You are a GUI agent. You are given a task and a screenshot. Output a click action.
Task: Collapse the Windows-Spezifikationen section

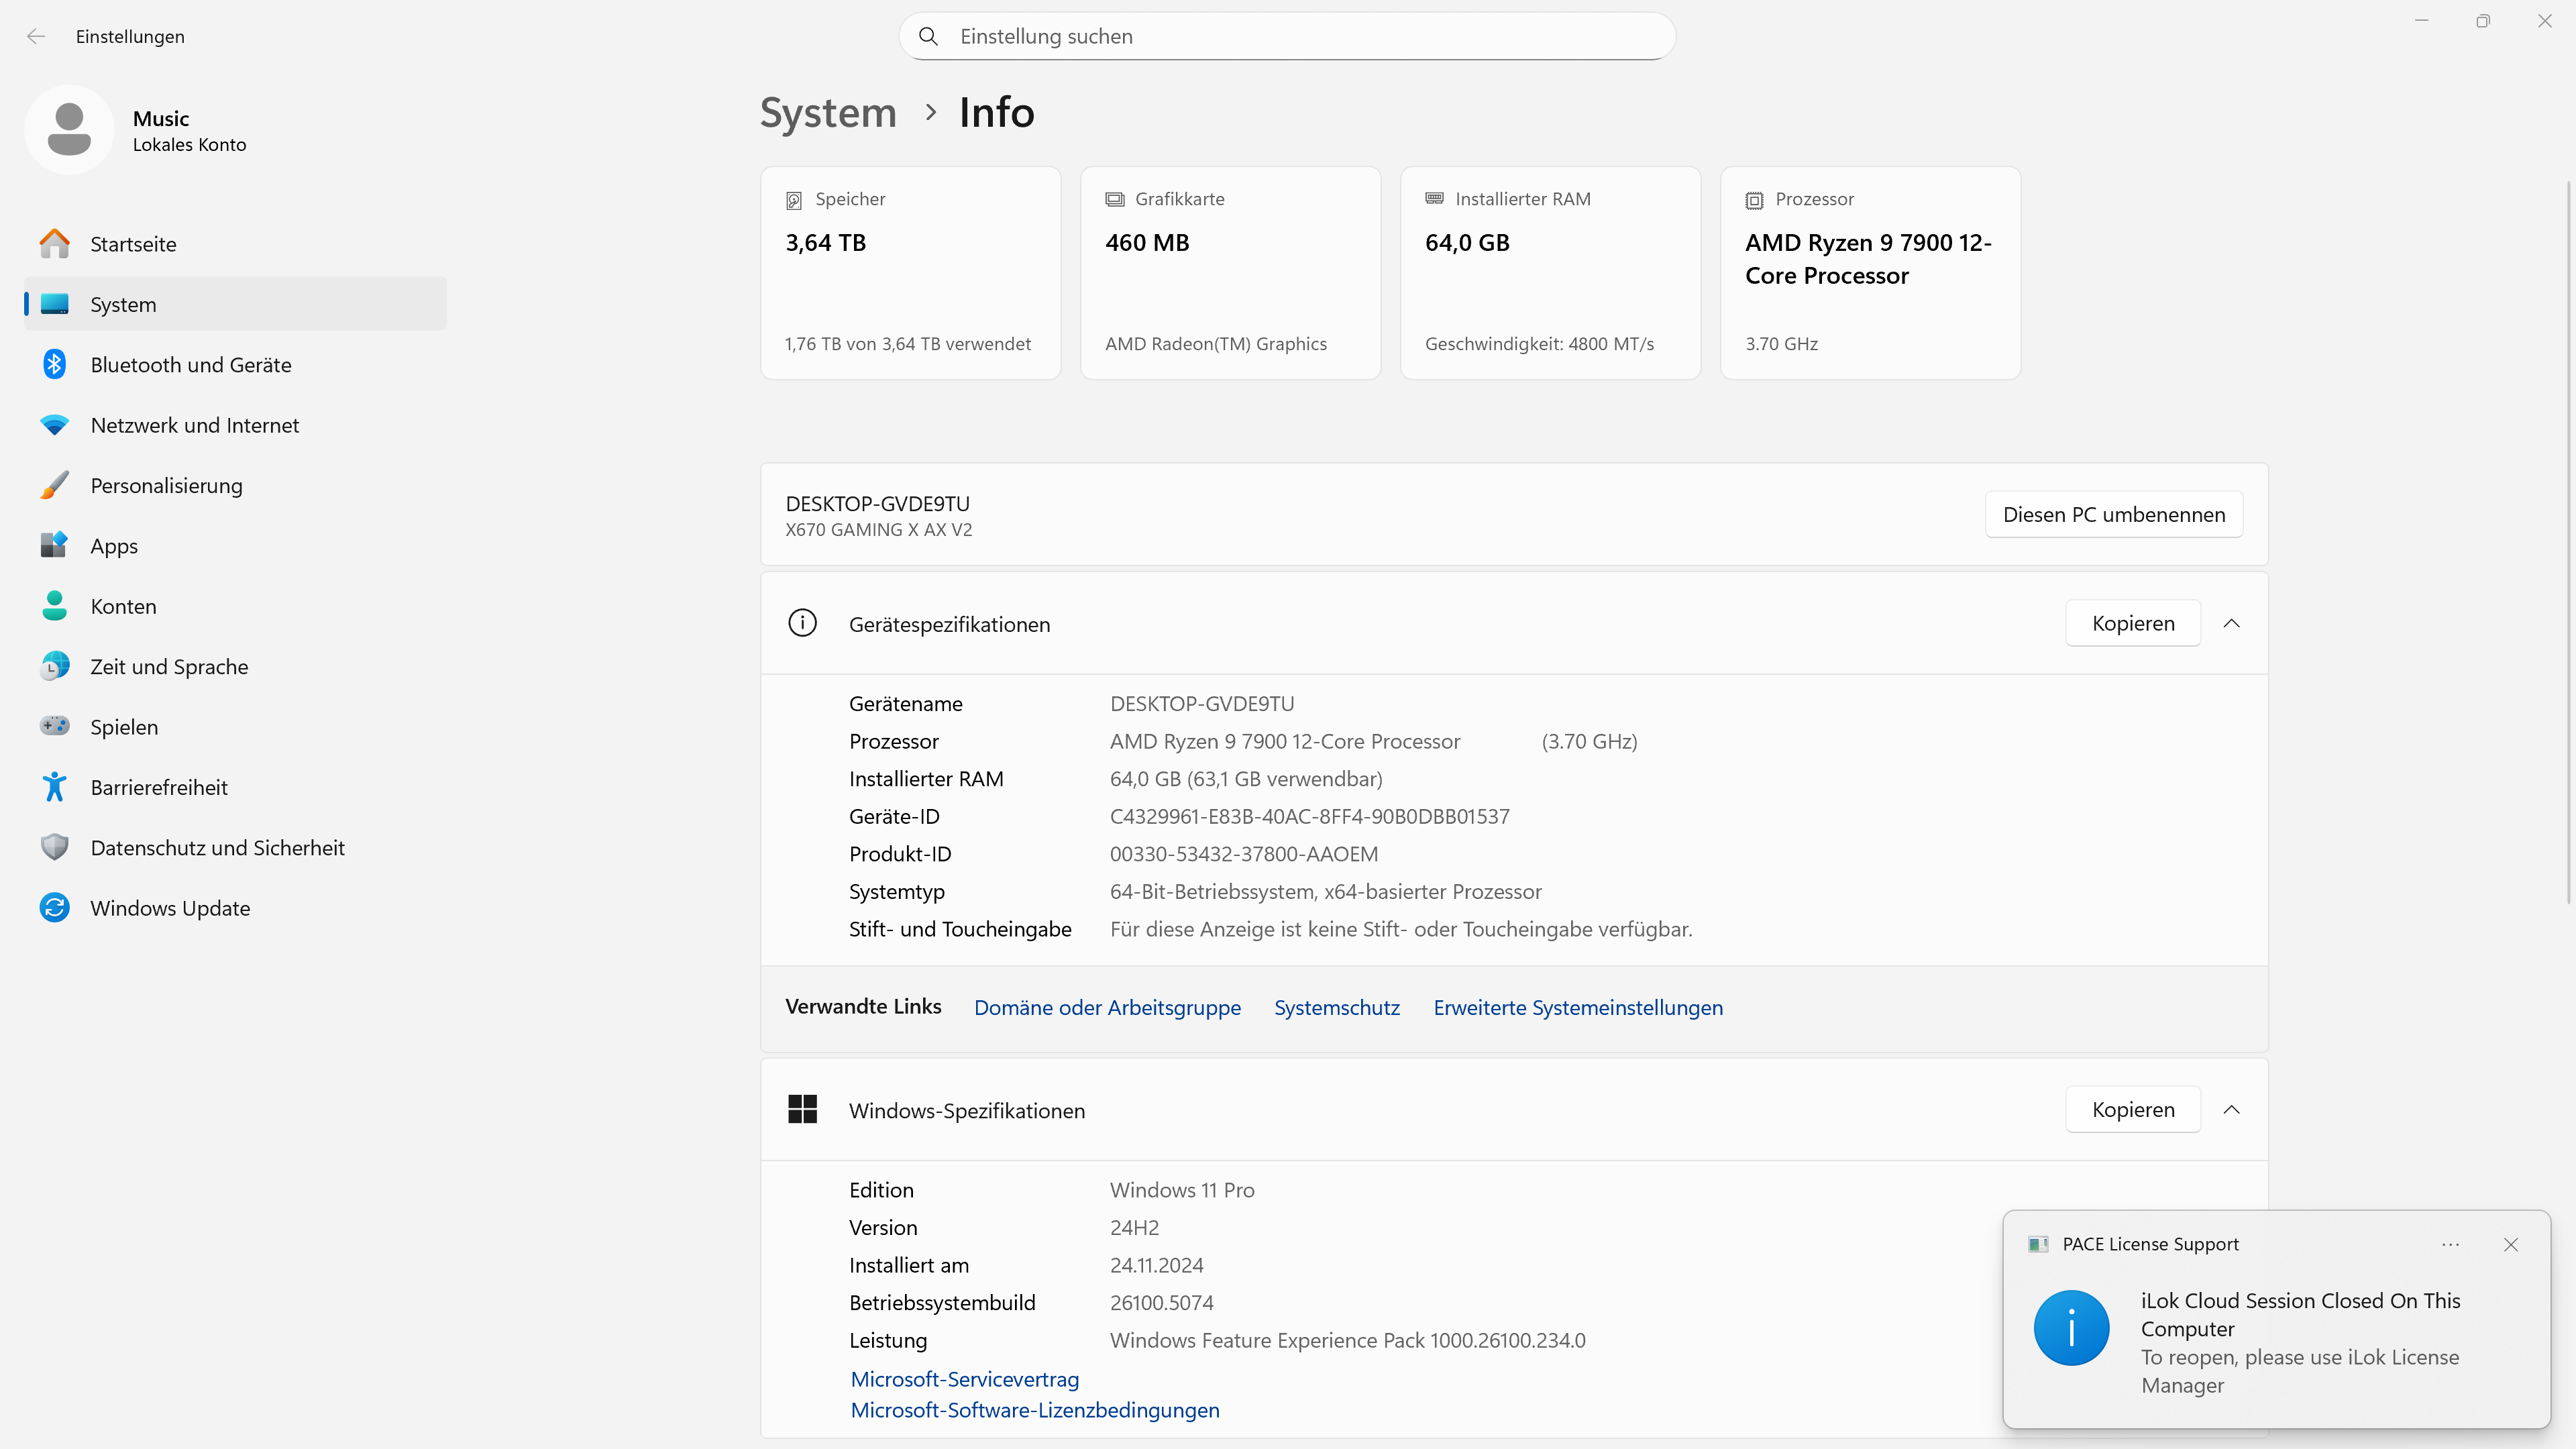point(2231,1109)
